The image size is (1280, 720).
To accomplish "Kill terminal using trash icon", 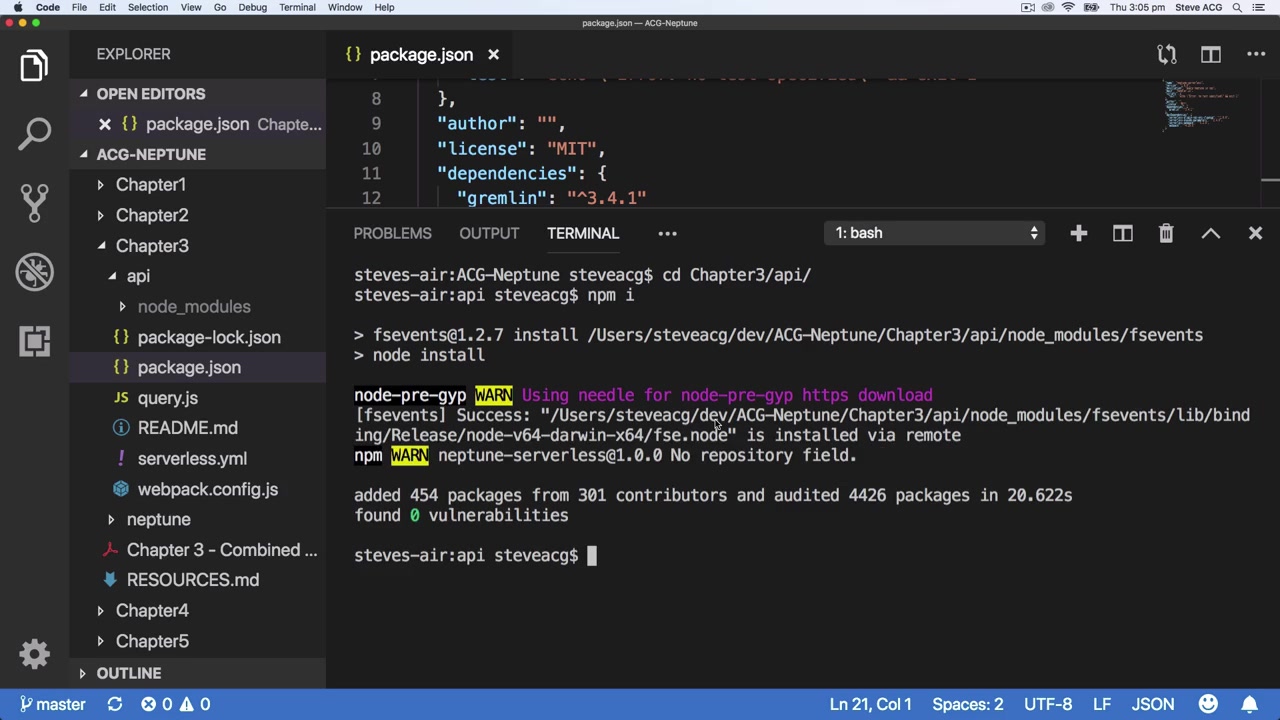I will click(1166, 233).
